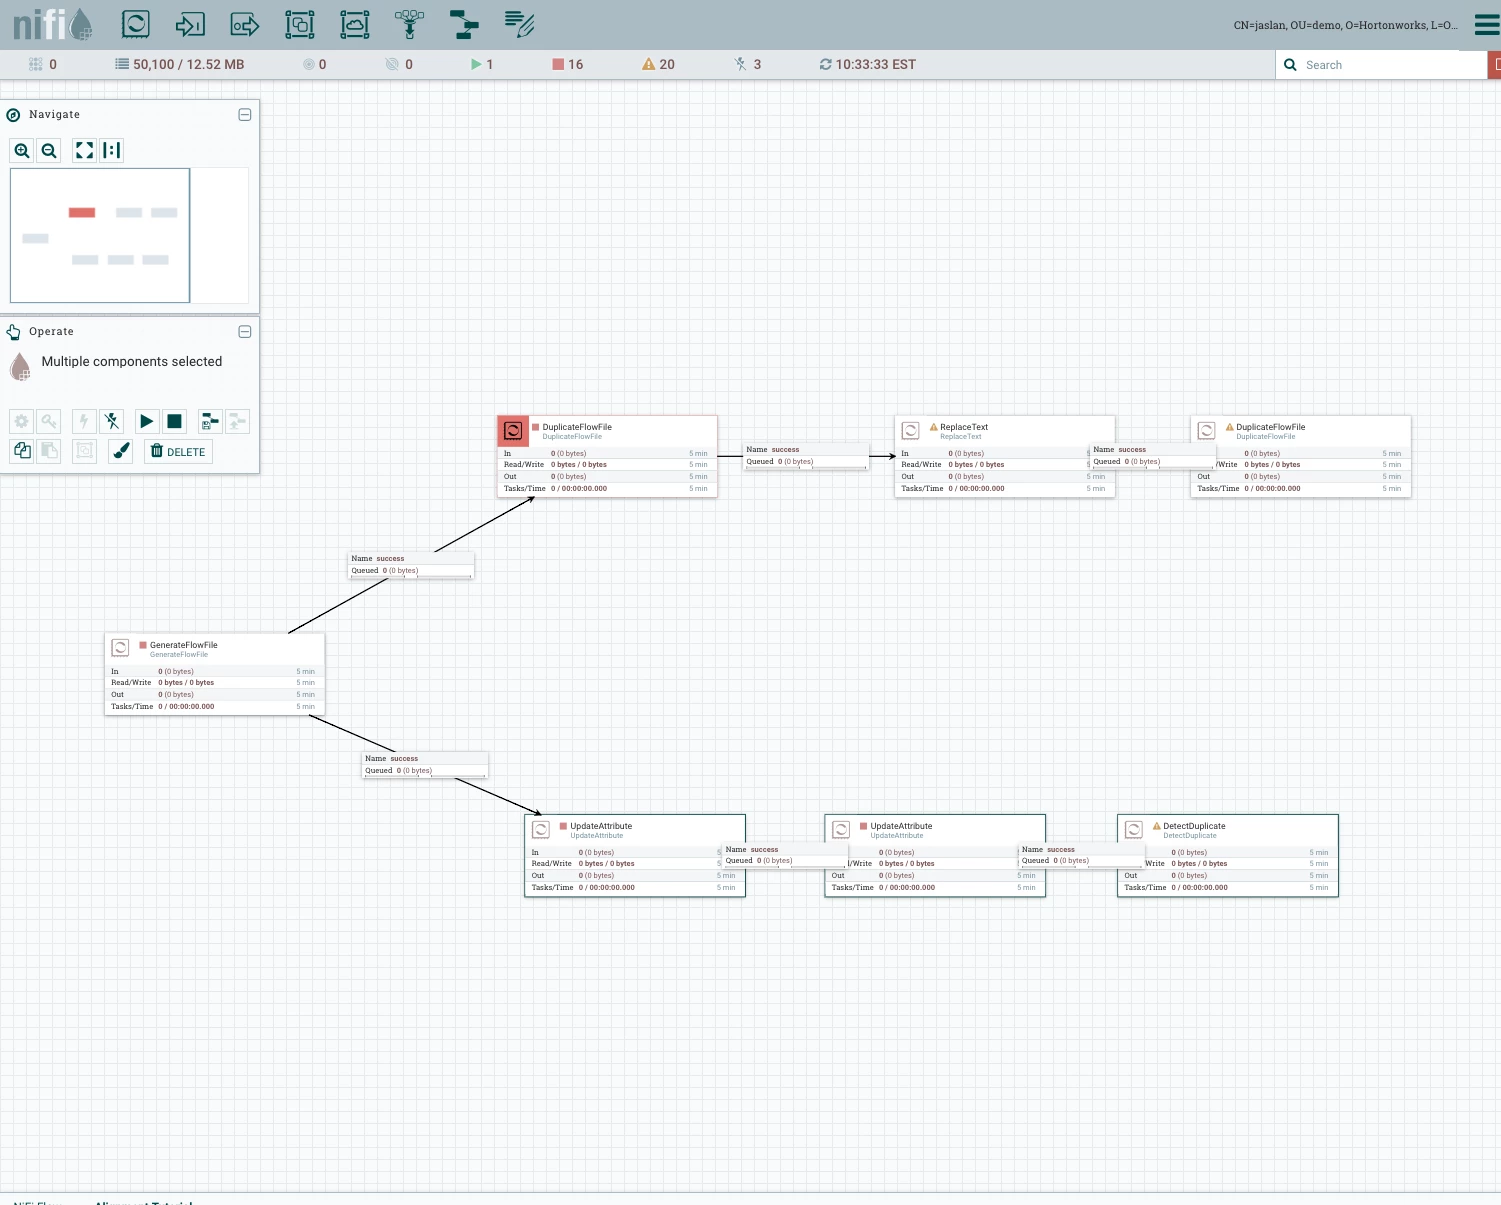Select the success connection above GenerateFlowFile

[x=411, y=565]
